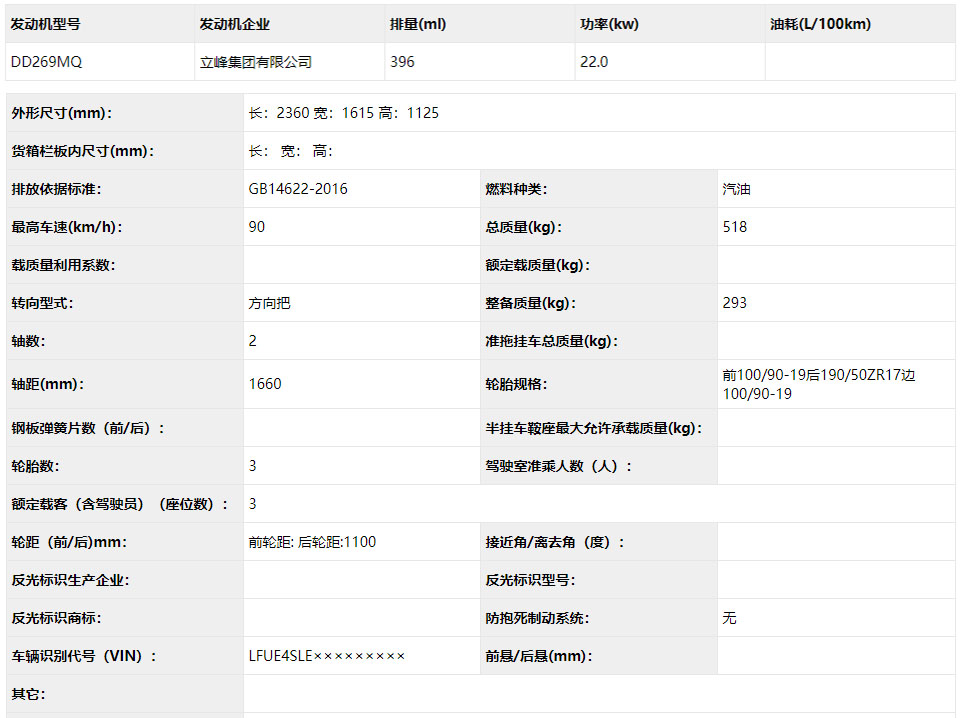Click the wheelbase value 1660
The image size is (962, 718).
265,384
